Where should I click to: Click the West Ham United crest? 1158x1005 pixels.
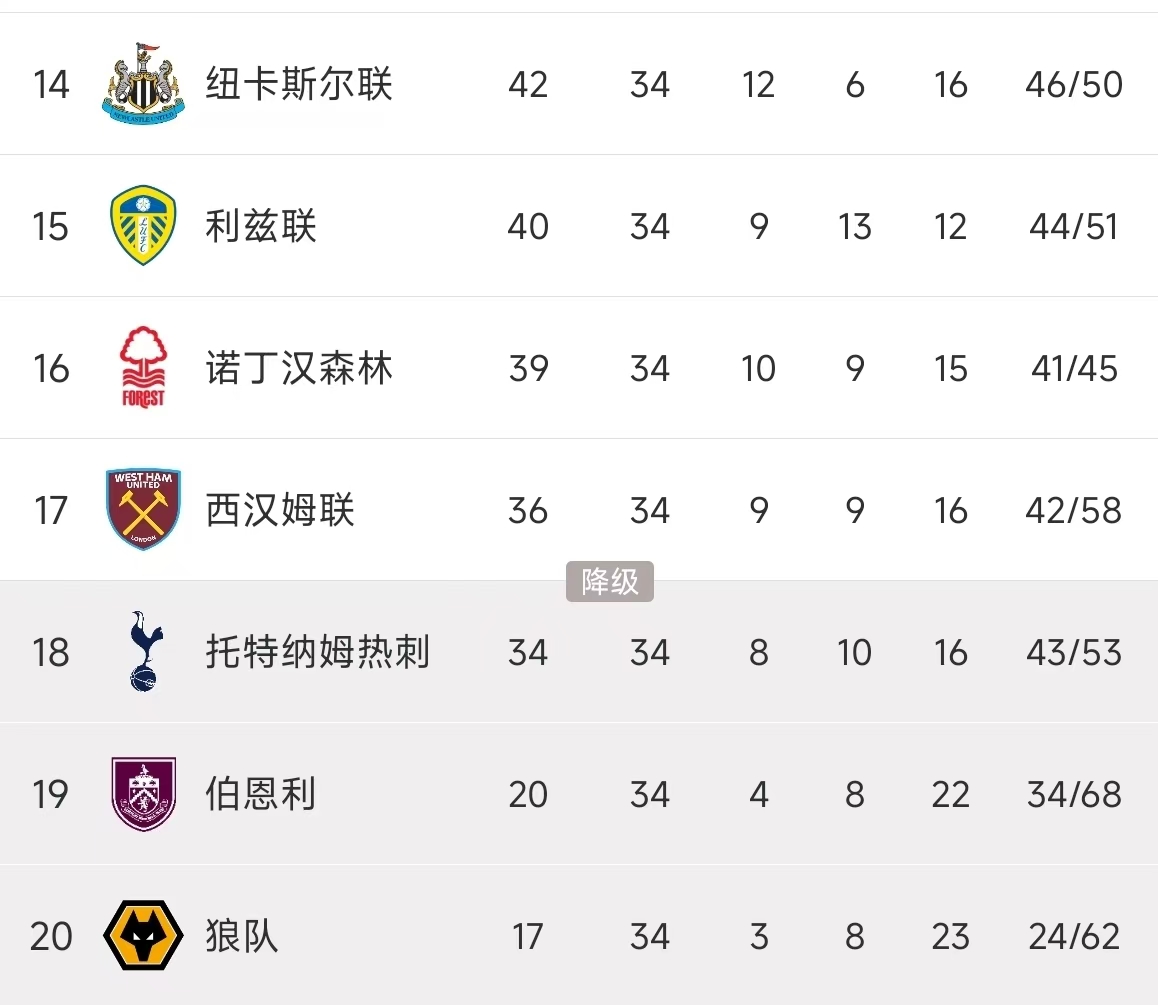pos(143,510)
